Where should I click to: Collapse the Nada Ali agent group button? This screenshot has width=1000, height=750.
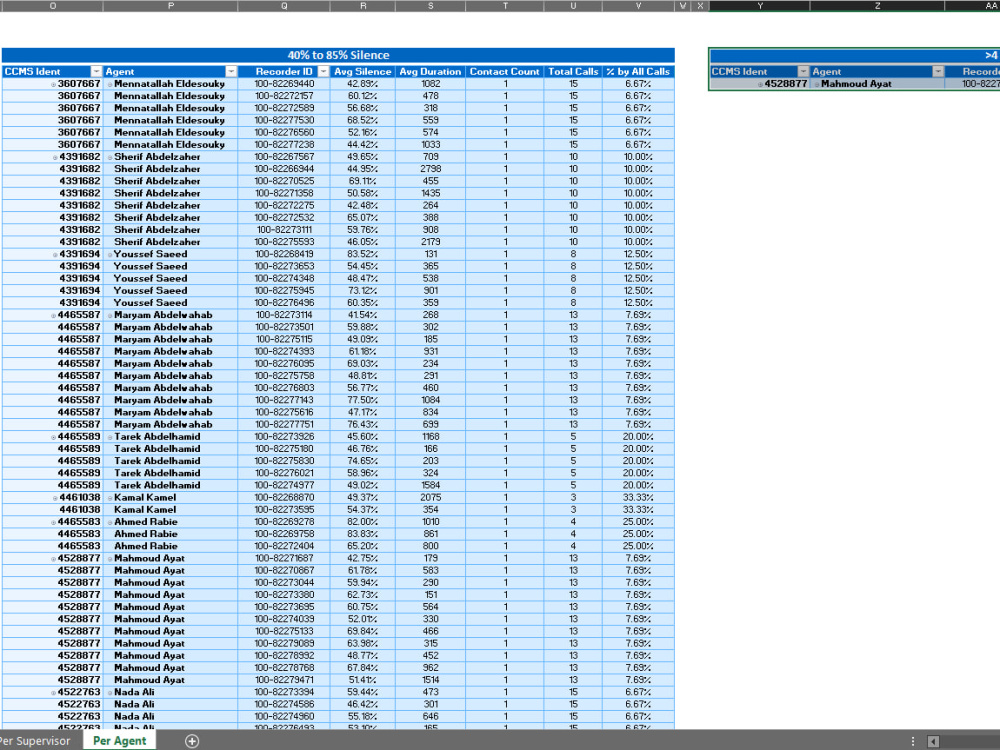click(x=110, y=693)
